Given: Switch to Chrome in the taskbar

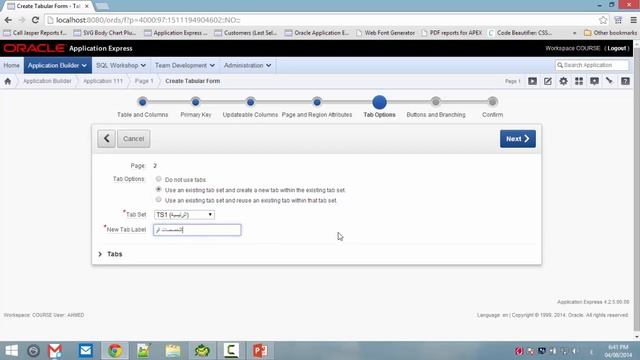Looking at the screenshot, I should tap(115, 351).
